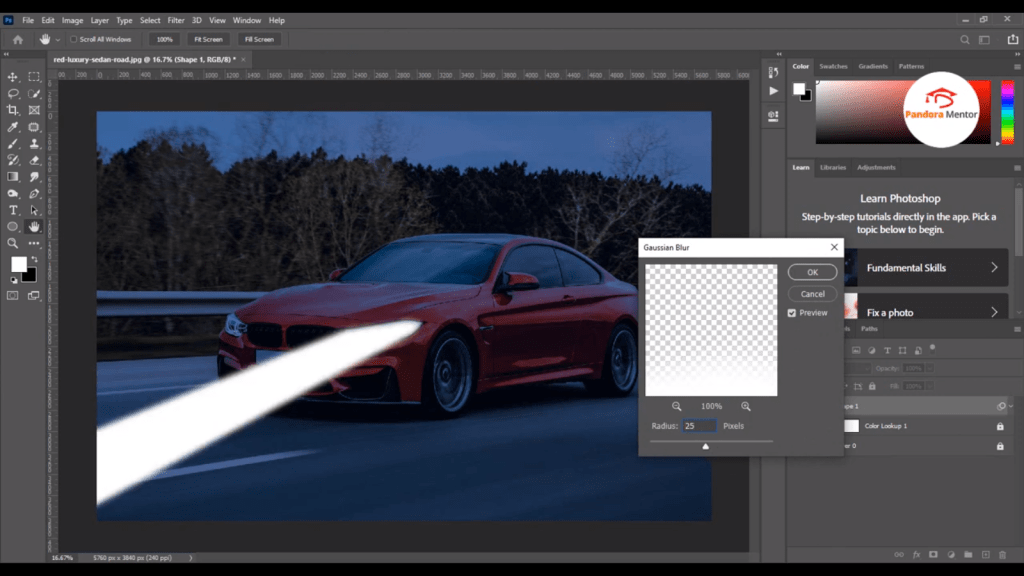Activate the Crop tool
The height and width of the screenshot is (576, 1024).
coord(13,111)
